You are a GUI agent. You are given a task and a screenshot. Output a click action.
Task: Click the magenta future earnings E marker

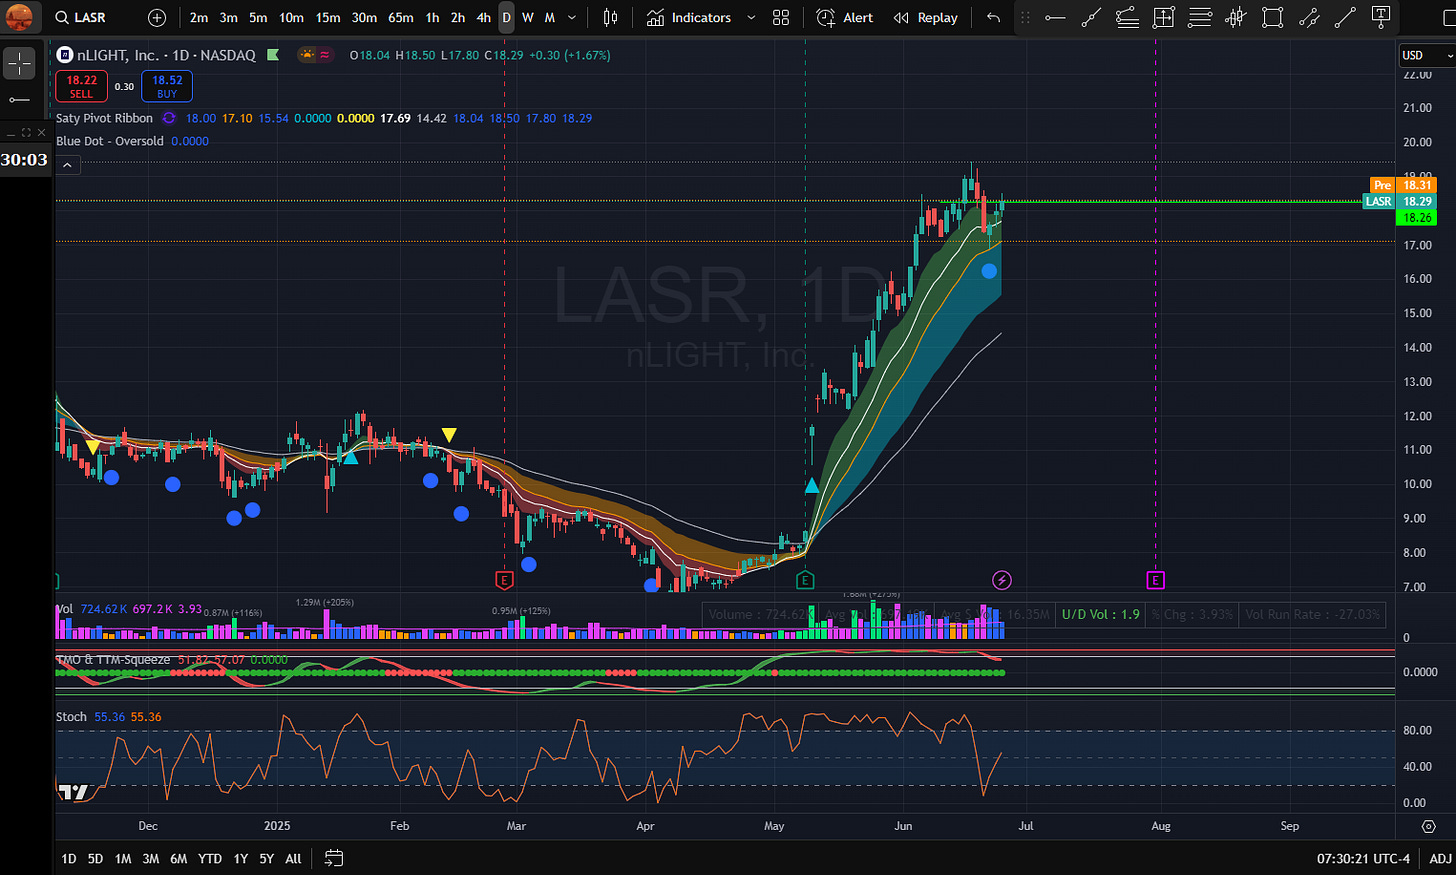pyautogui.click(x=1155, y=580)
